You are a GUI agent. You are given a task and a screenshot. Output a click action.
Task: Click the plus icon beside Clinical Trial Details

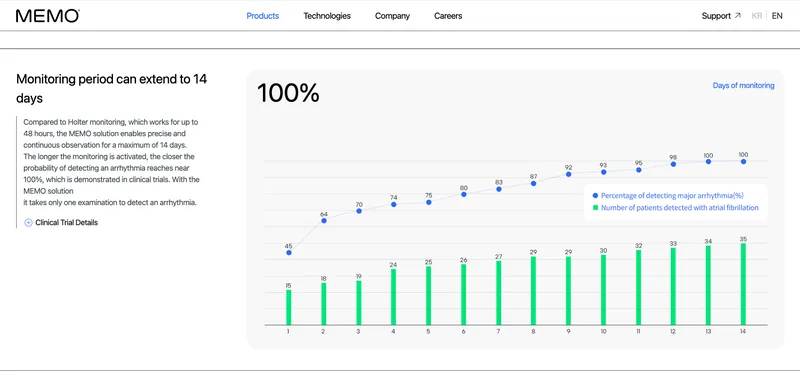tap(29, 222)
